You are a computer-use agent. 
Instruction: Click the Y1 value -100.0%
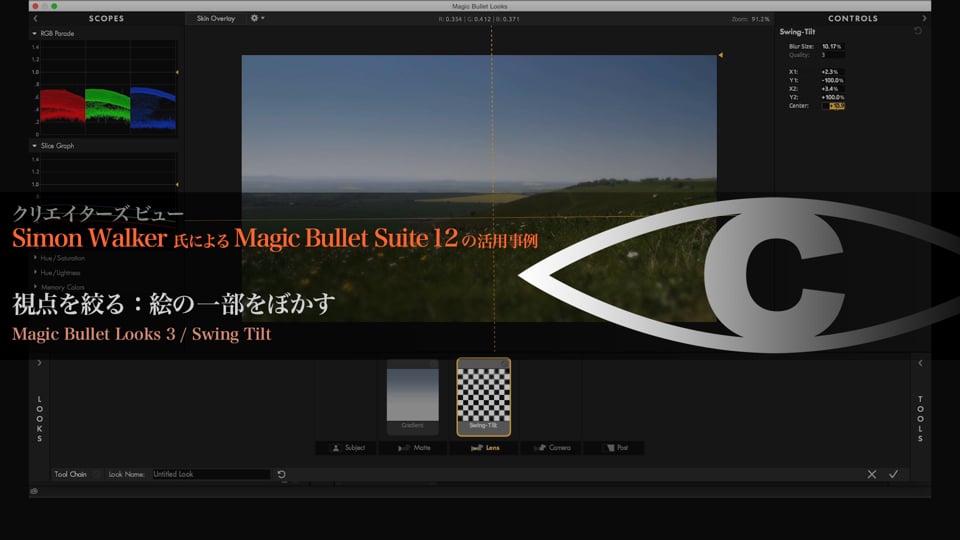tap(832, 80)
